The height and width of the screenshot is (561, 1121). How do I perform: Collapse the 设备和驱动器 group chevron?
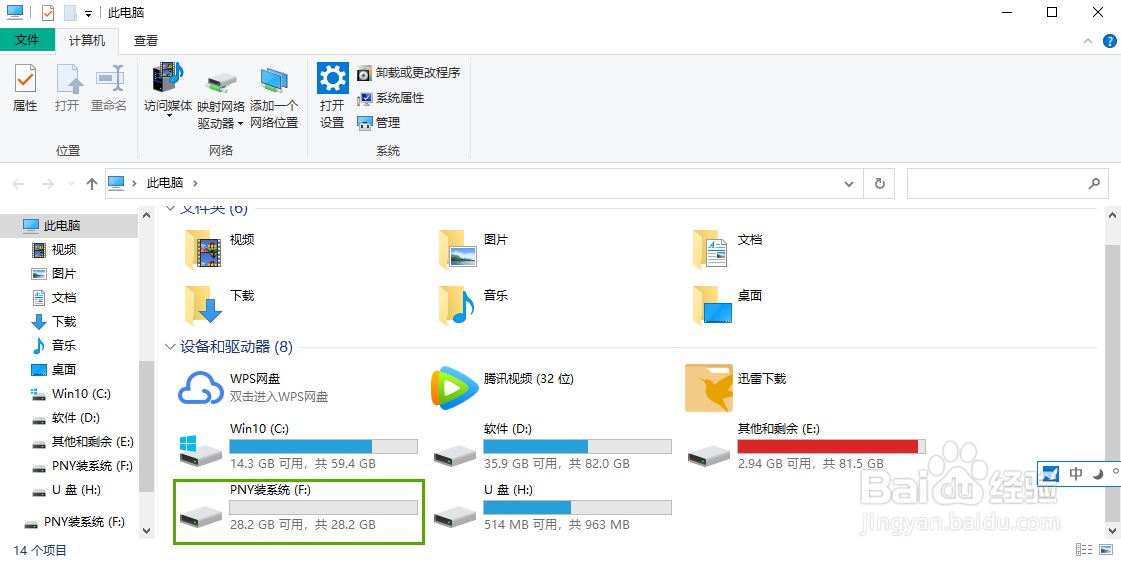[x=170, y=347]
